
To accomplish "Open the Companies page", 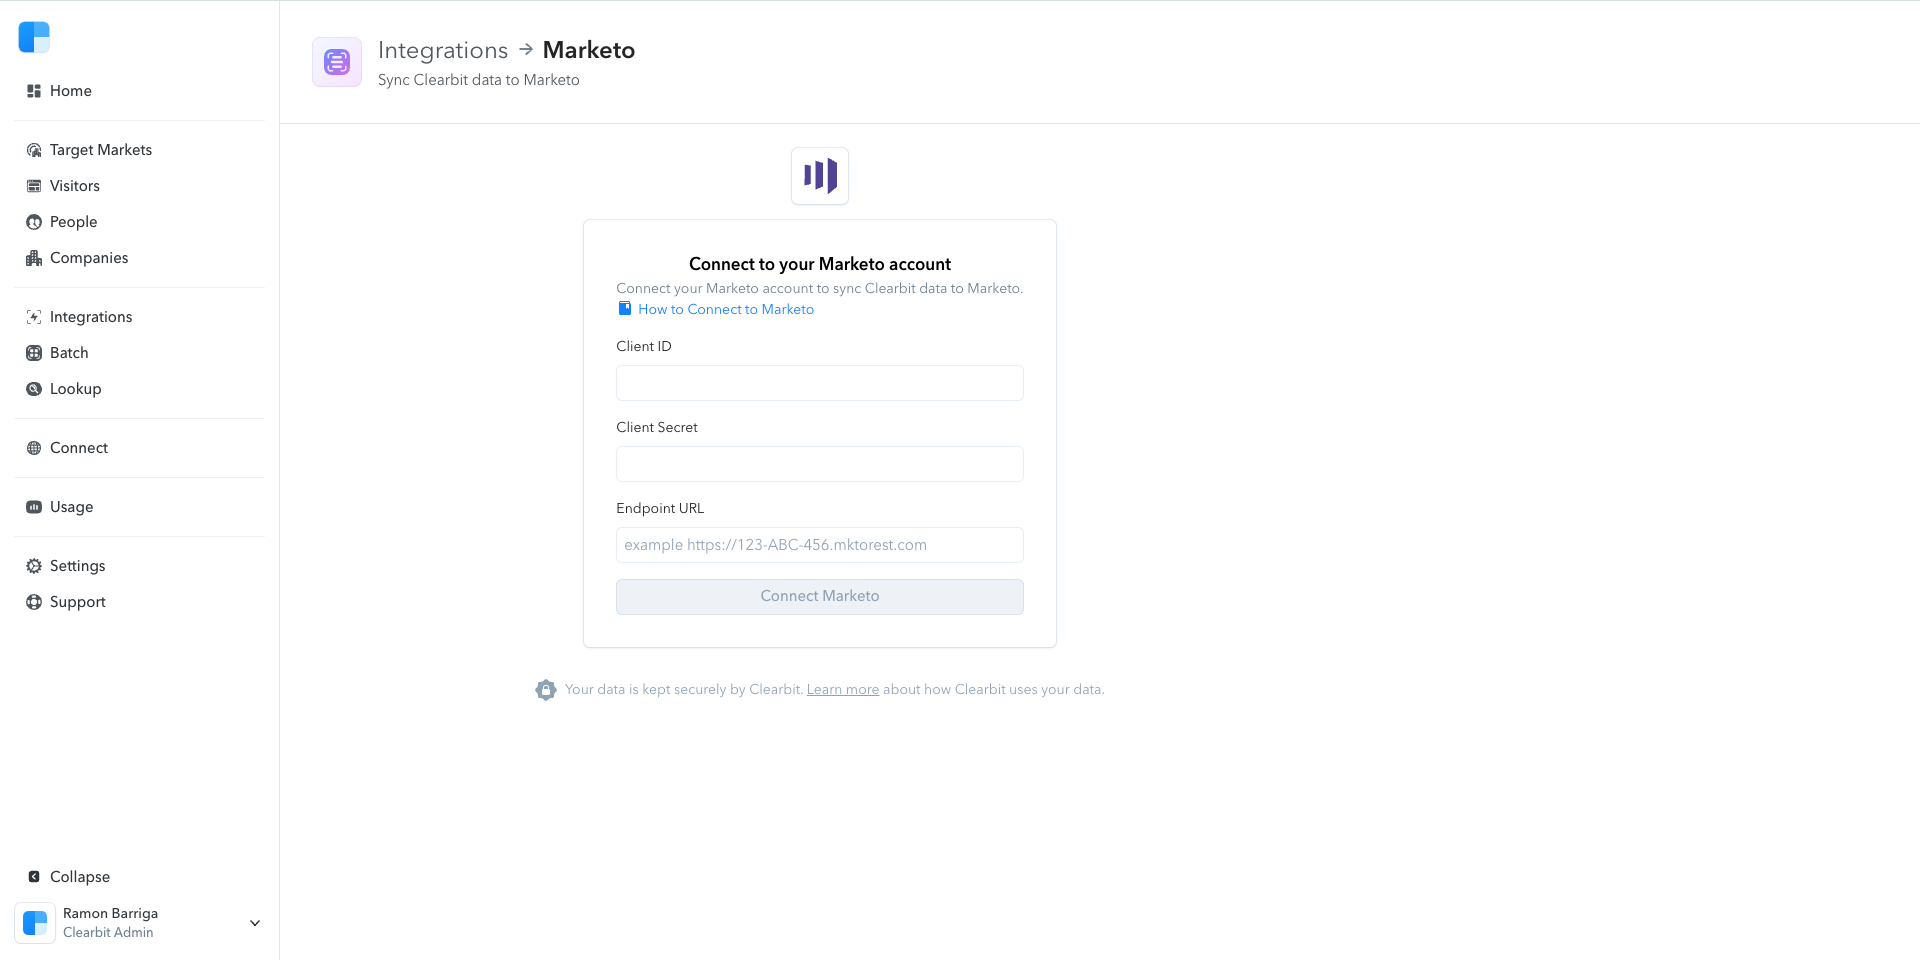I will coord(89,258).
